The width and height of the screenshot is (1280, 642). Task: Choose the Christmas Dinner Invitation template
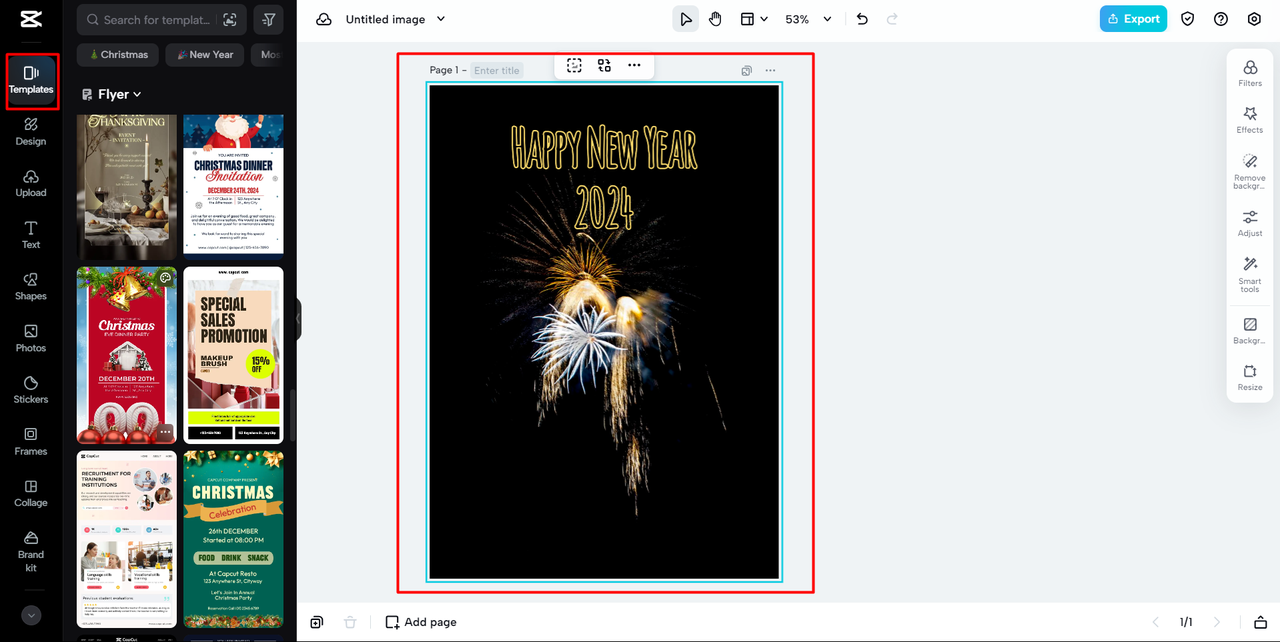(x=233, y=185)
